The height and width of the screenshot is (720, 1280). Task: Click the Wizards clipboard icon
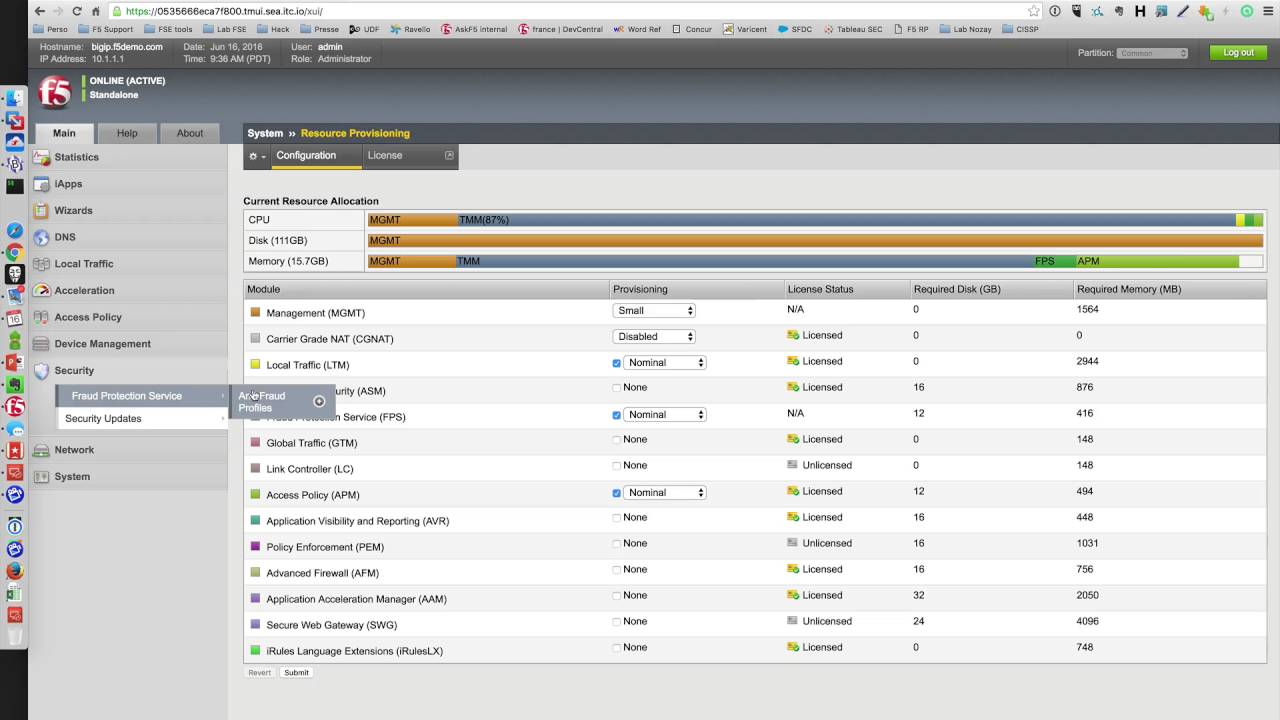coord(41,211)
